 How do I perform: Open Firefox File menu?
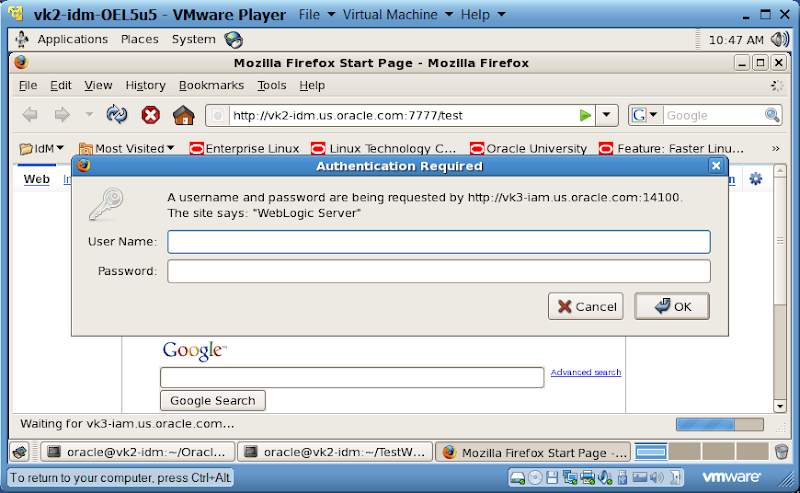click(x=28, y=85)
